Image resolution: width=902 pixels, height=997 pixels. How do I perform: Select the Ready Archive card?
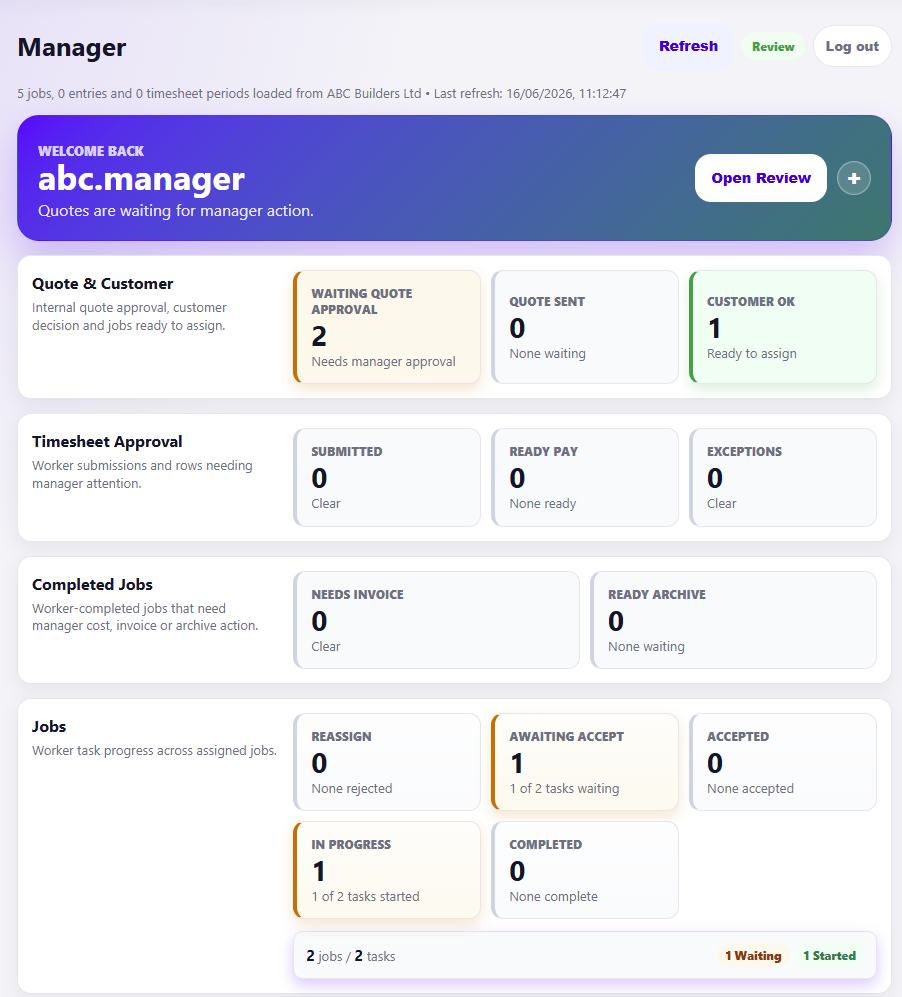pyautogui.click(x=734, y=620)
